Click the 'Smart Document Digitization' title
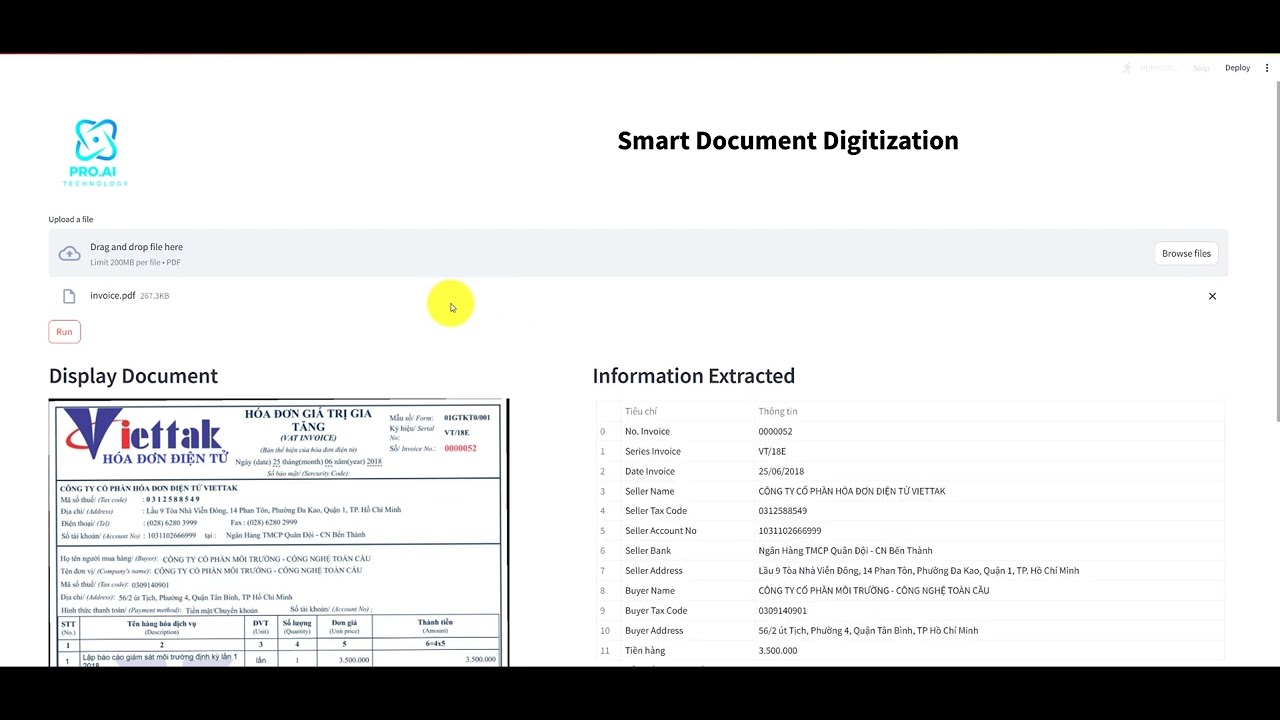The width and height of the screenshot is (1280, 720). click(788, 141)
